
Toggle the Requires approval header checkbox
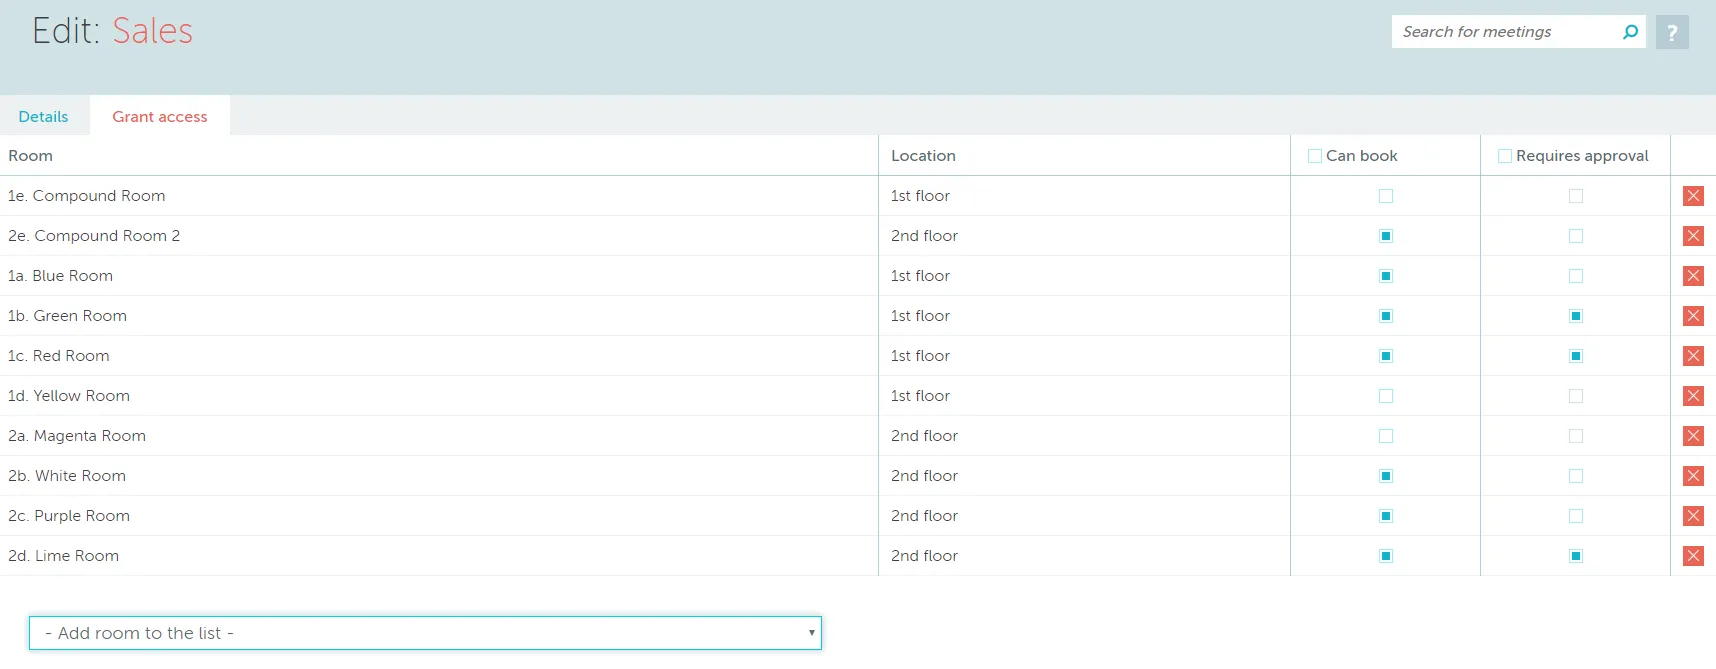tap(1505, 156)
